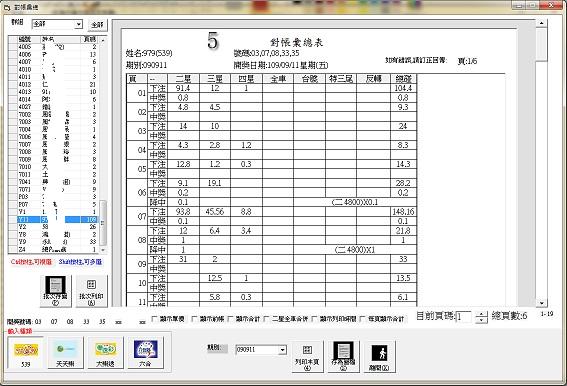Enable the first display checkbox (顯示單價)
Image resolution: width=567 pixels, height=386 pixels.
click(x=154, y=319)
